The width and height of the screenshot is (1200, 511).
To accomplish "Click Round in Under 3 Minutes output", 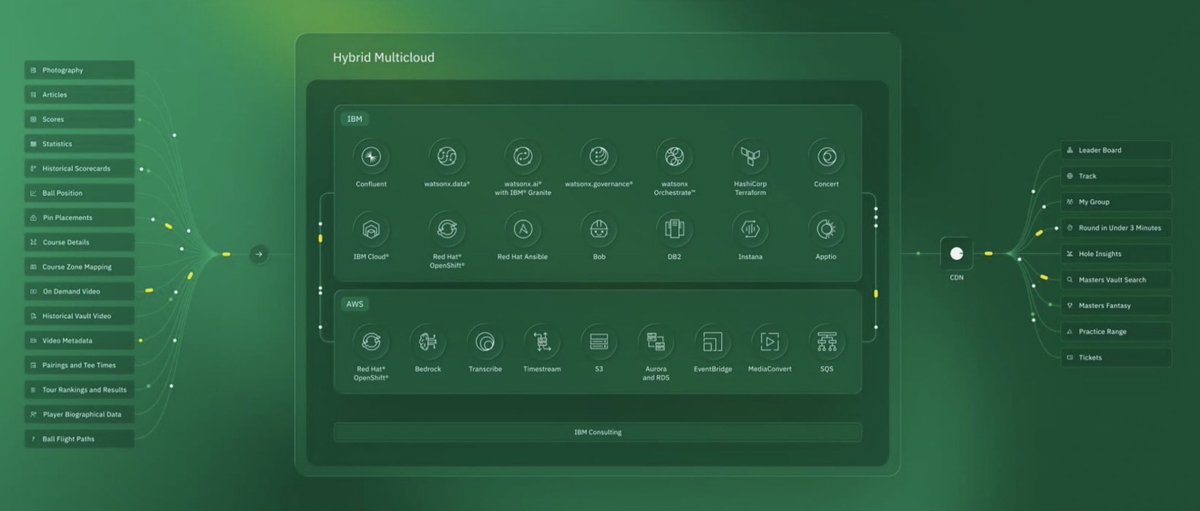I will click(x=1116, y=228).
